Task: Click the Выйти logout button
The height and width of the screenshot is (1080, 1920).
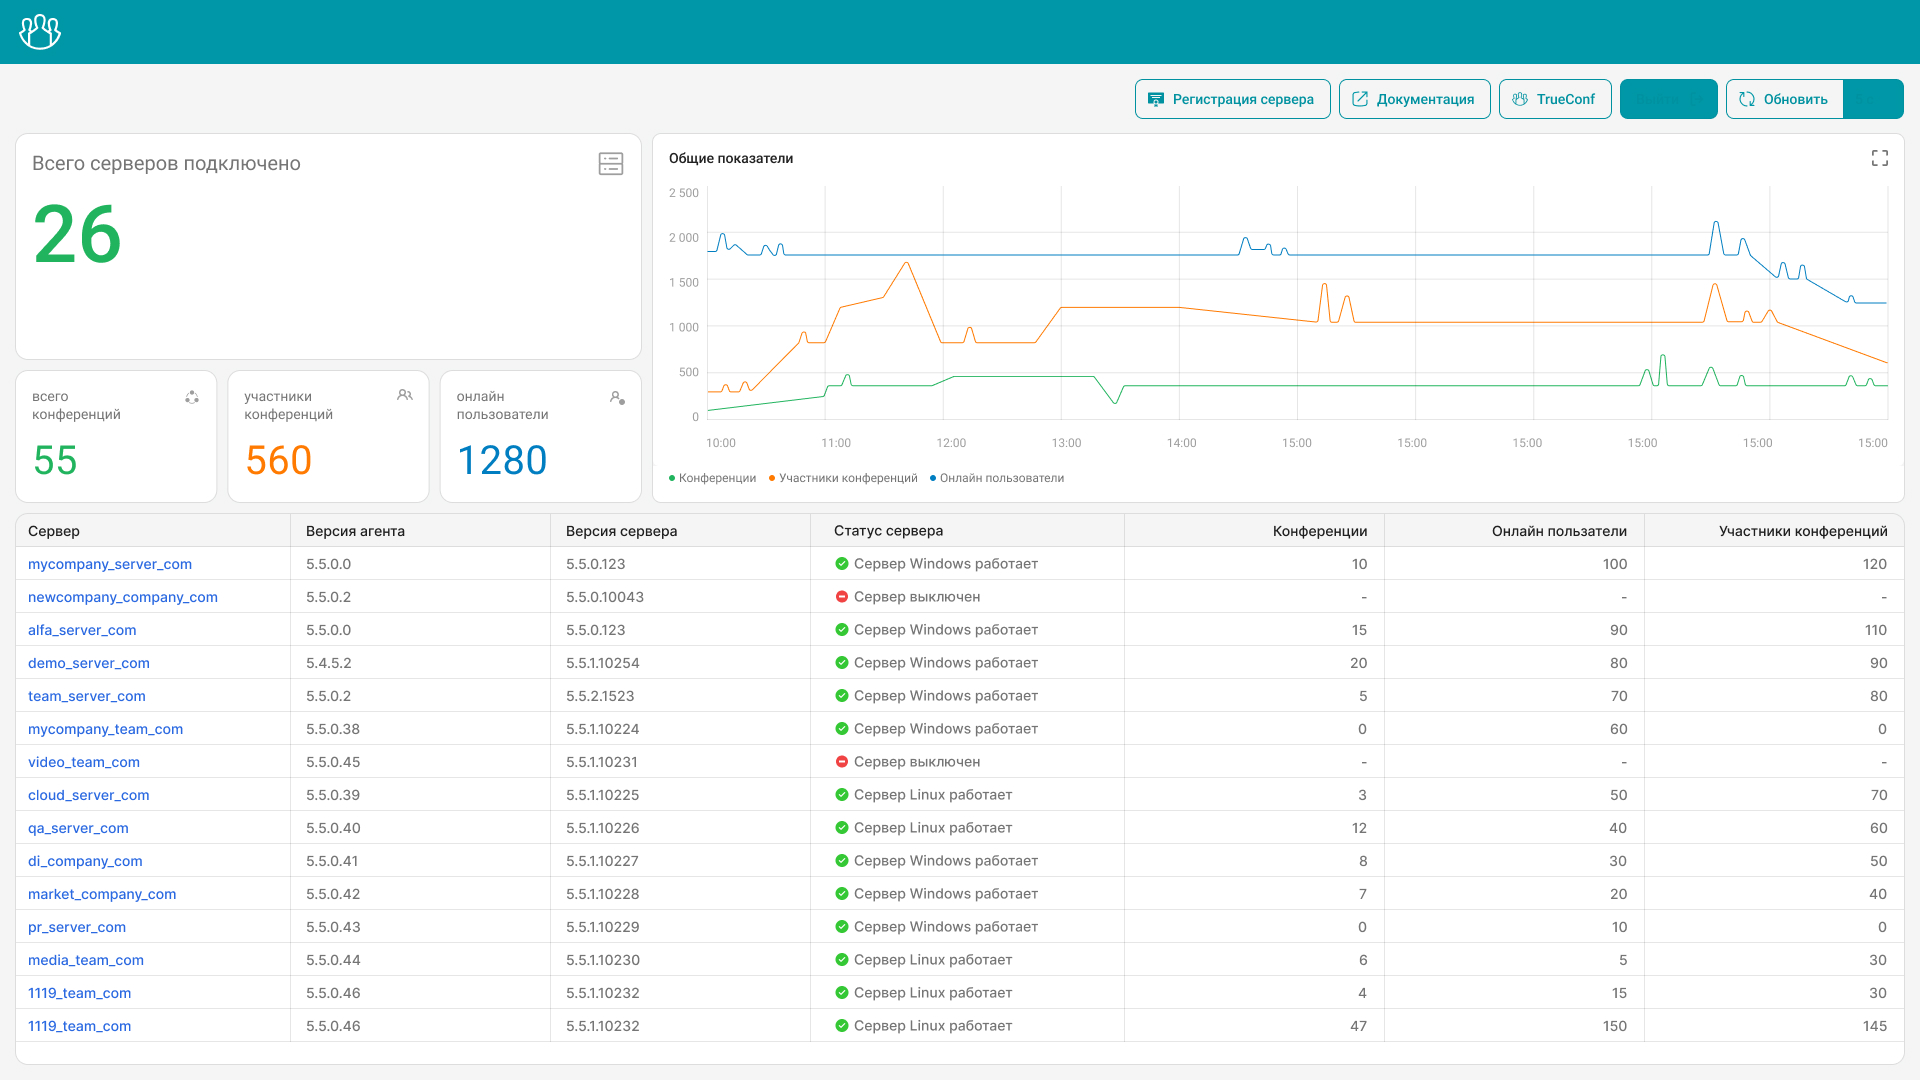Action: [x=1668, y=99]
